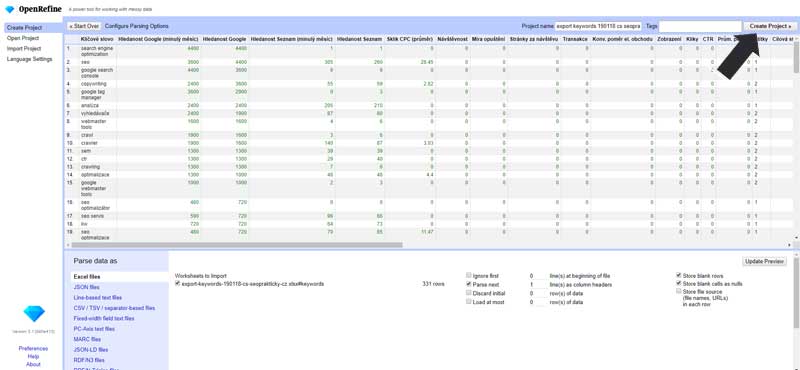
Task: Click the 'google webmaster tools' keyword cell
Action: click(93, 188)
